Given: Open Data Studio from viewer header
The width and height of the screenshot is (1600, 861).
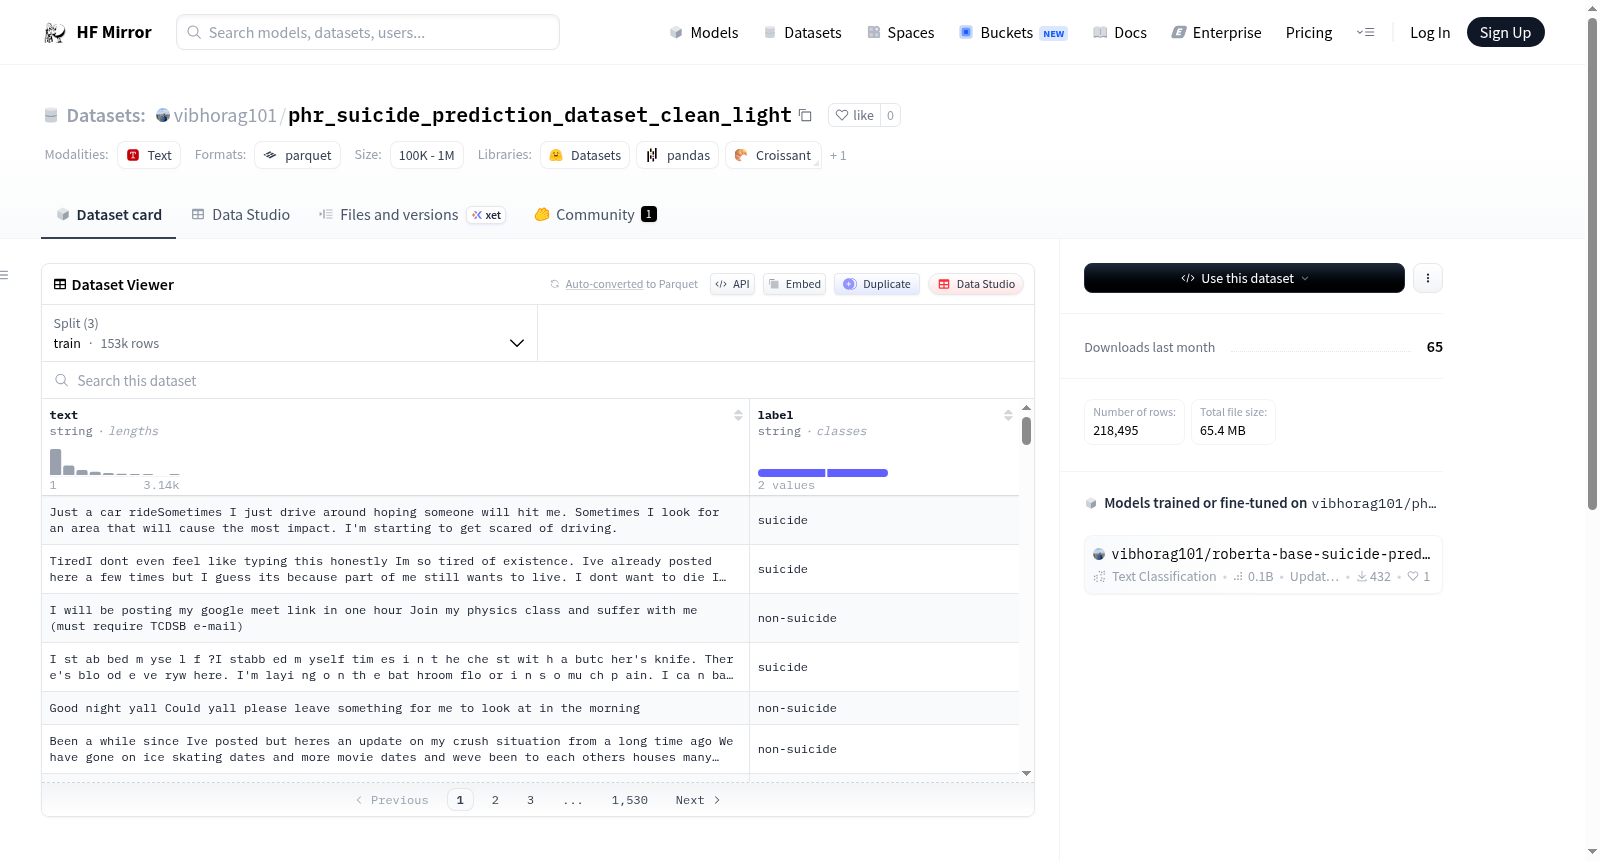Looking at the screenshot, I should (976, 284).
